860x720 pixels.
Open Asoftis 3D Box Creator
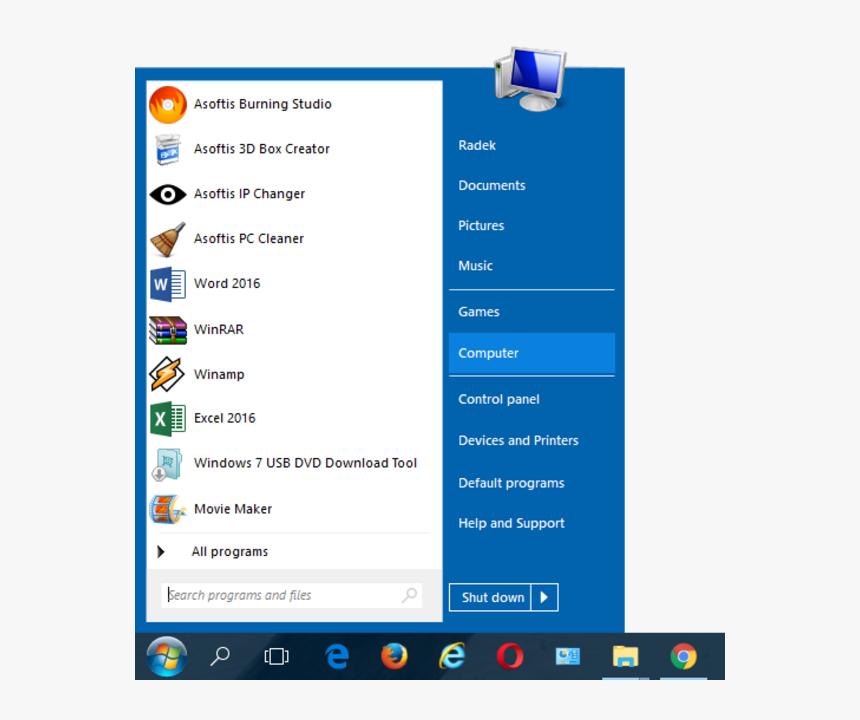point(261,149)
